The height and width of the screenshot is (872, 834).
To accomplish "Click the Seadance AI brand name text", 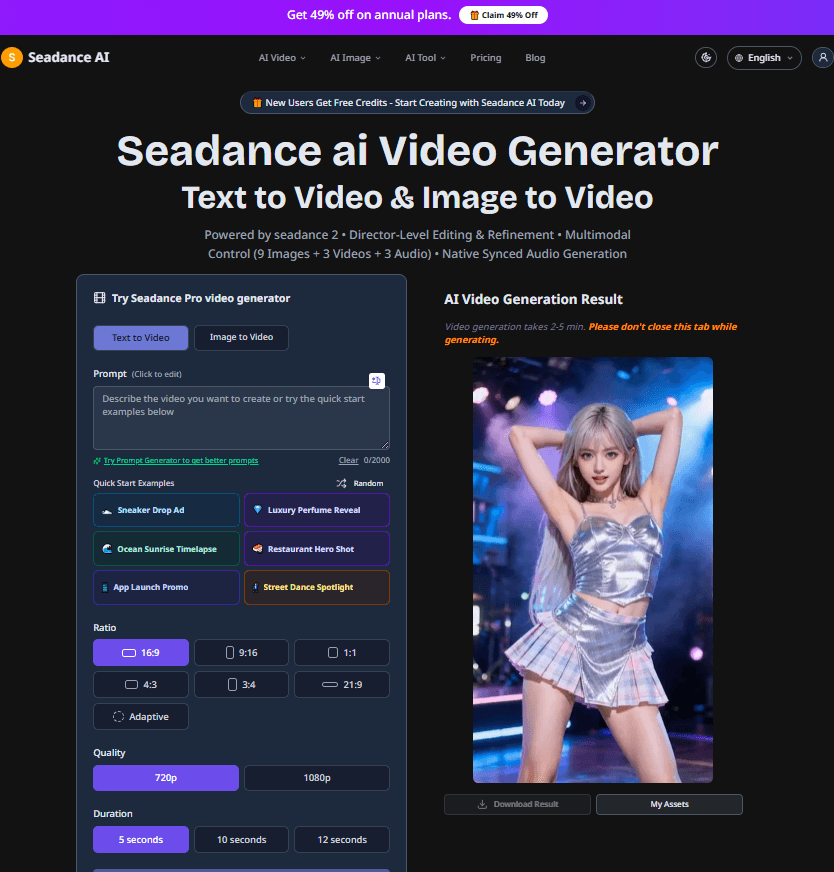I will [x=68, y=57].
